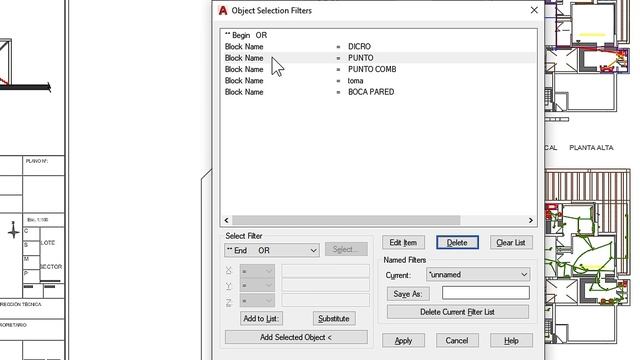Viewport: 640px width, 360px height.
Task: Select the PUNTO COMB row
Action: 378,69
